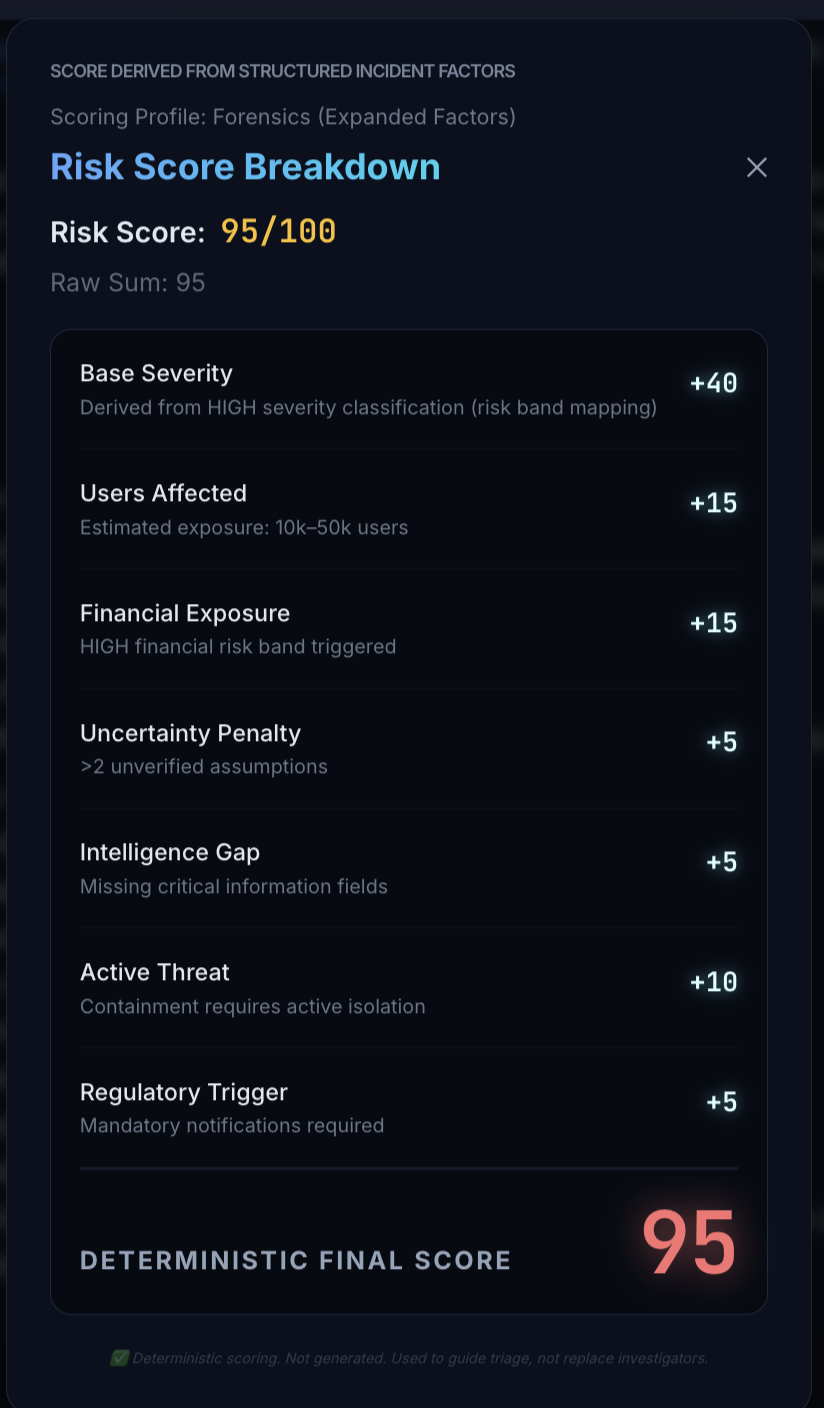The height and width of the screenshot is (1408, 824).
Task: Close the Risk Score Breakdown dialog
Action: pos(757,168)
